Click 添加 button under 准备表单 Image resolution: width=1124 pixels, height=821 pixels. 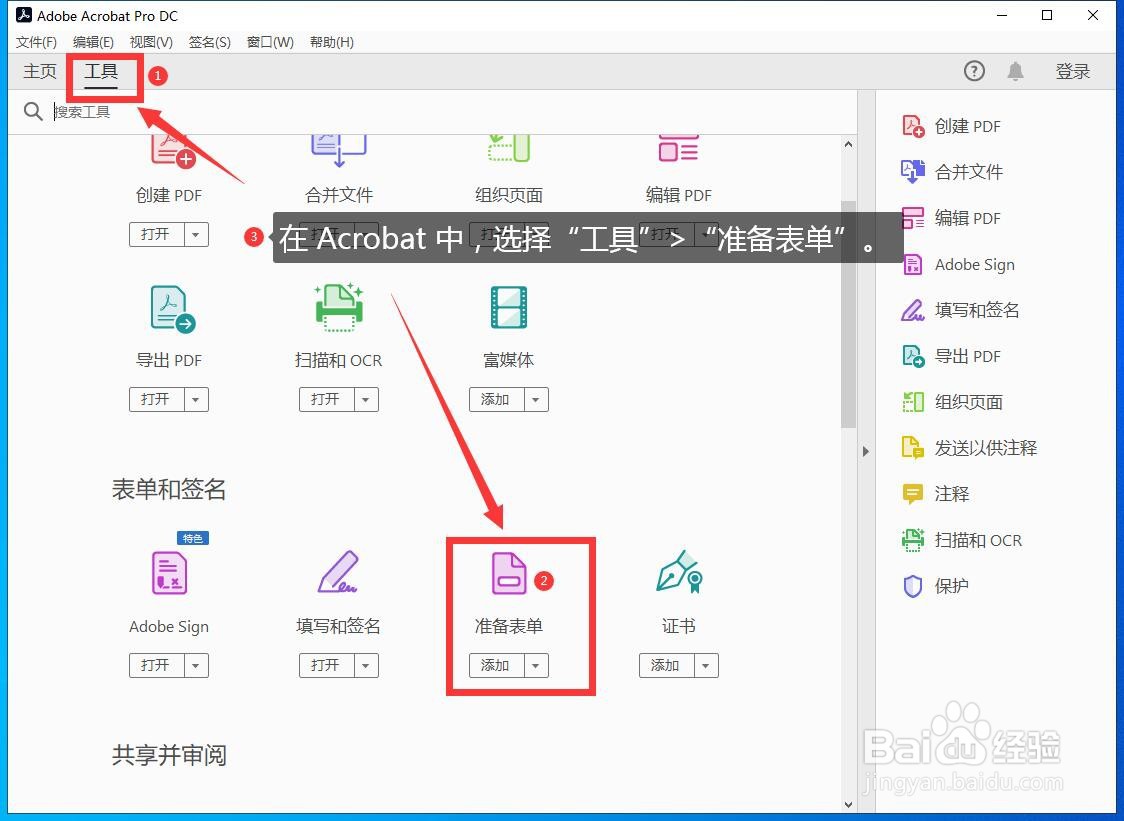pyautogui.click(x=496, y=665)
